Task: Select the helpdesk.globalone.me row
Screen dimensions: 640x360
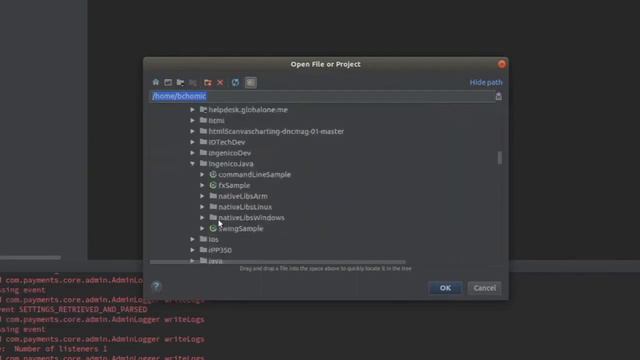Action: tap(248, 110)
